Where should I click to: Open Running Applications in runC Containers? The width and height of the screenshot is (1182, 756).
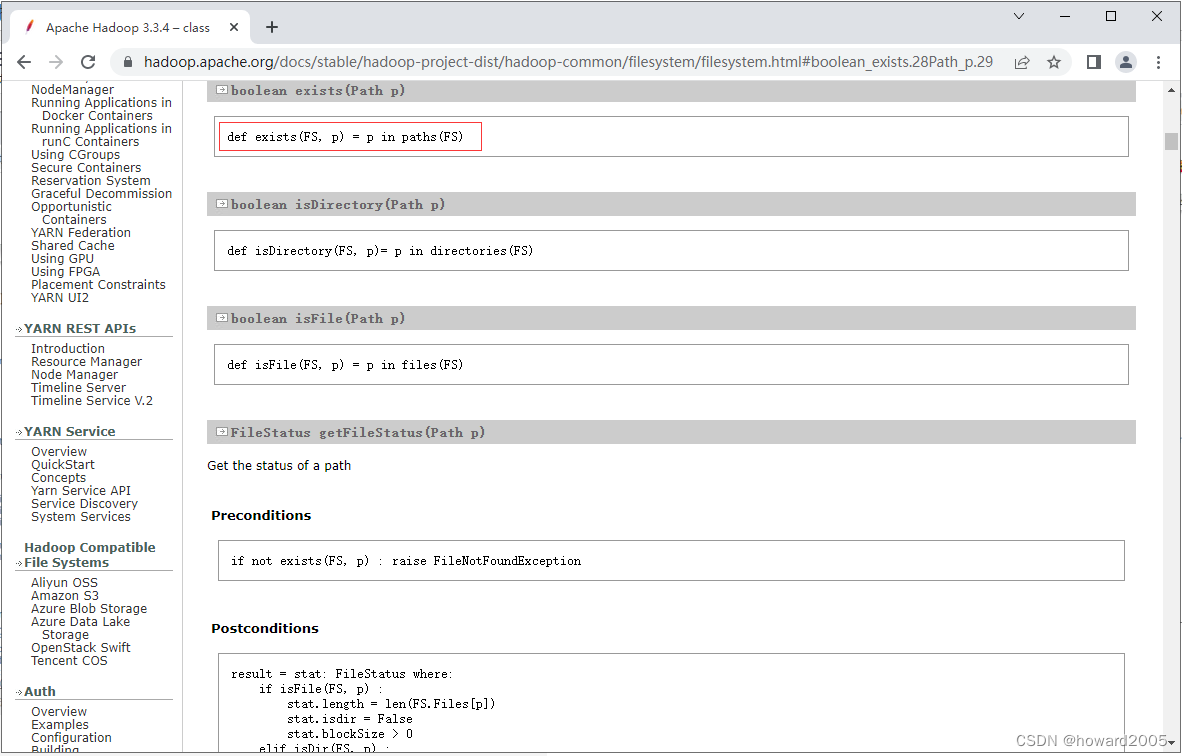(101, 135)
